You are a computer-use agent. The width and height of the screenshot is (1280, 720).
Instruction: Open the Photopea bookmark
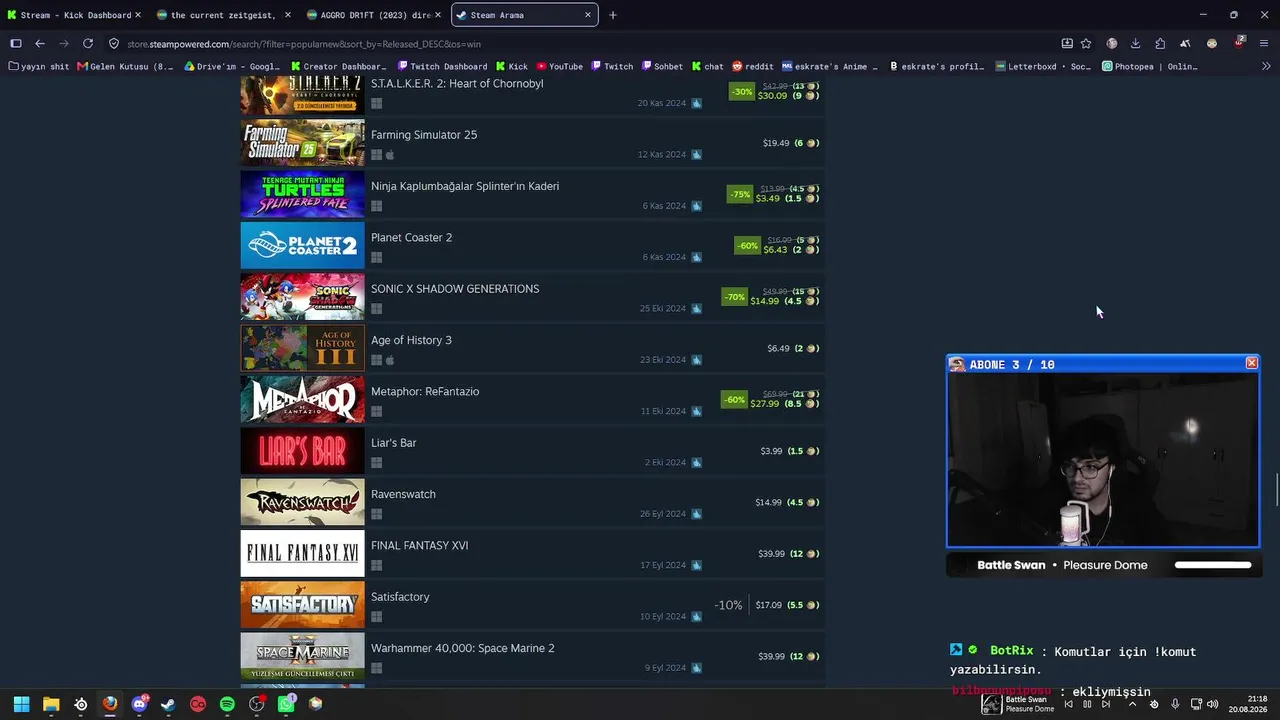(x=1150, y=67)
